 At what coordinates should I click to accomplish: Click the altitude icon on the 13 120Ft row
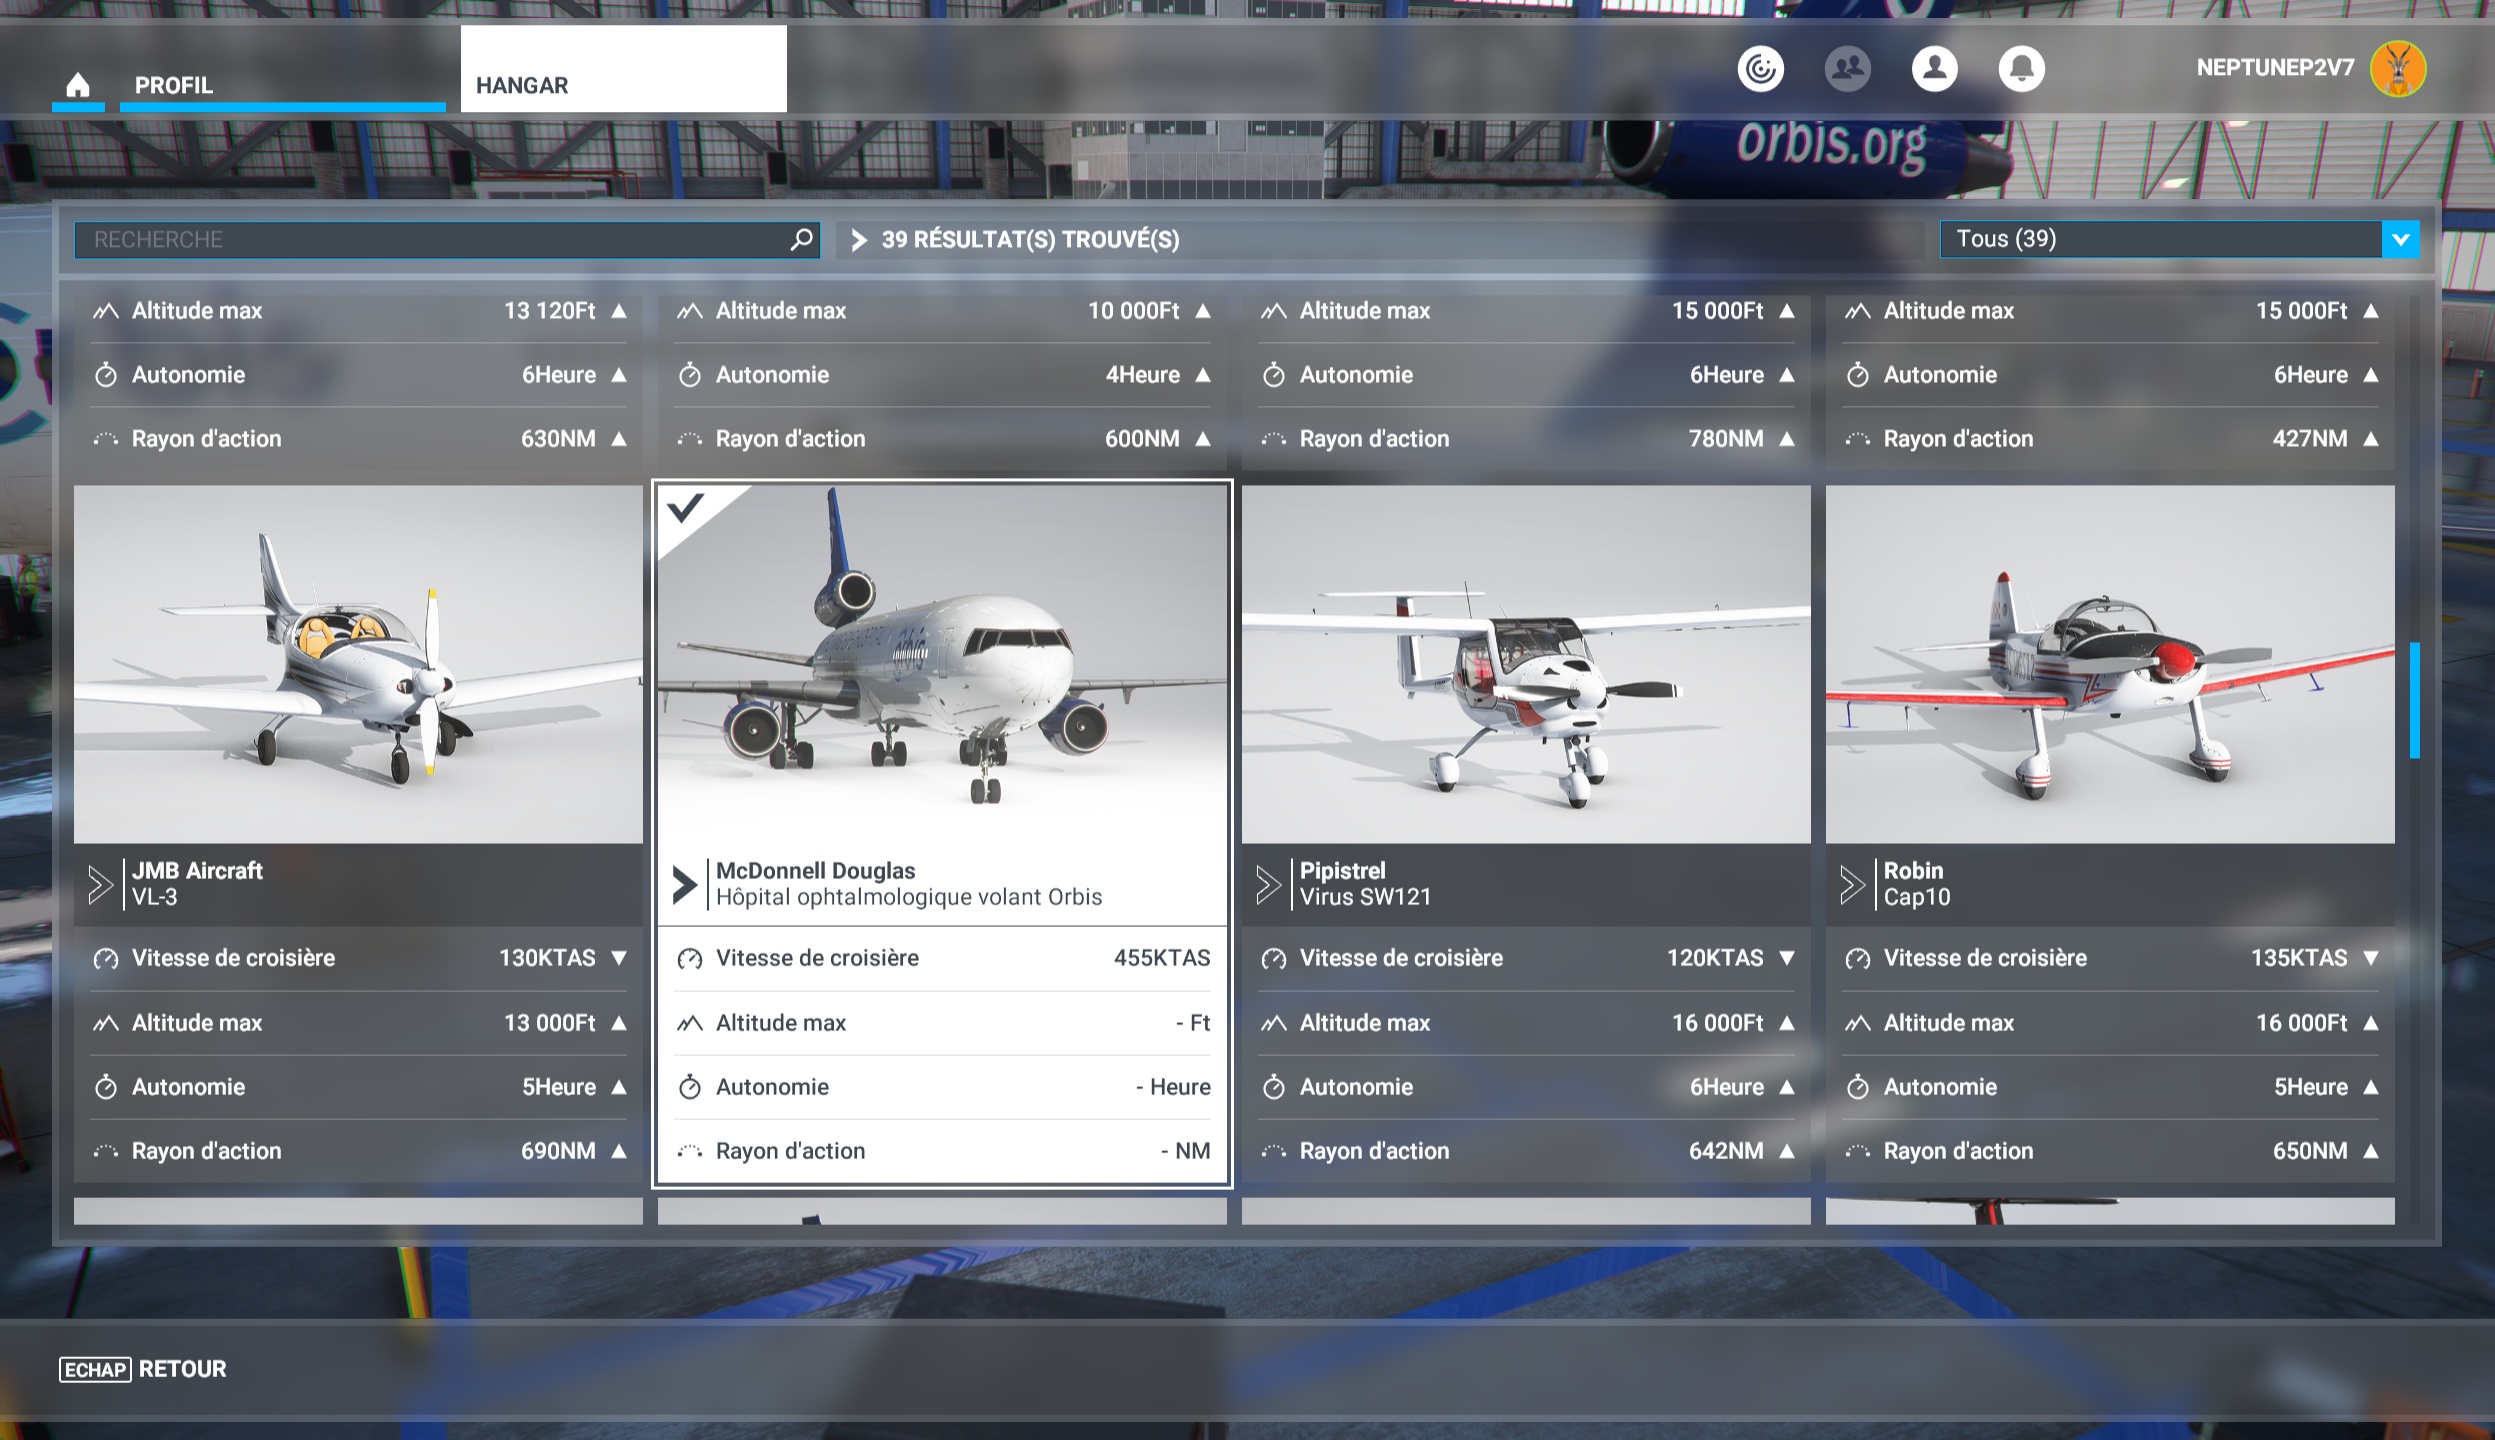[x=106, y=311]
